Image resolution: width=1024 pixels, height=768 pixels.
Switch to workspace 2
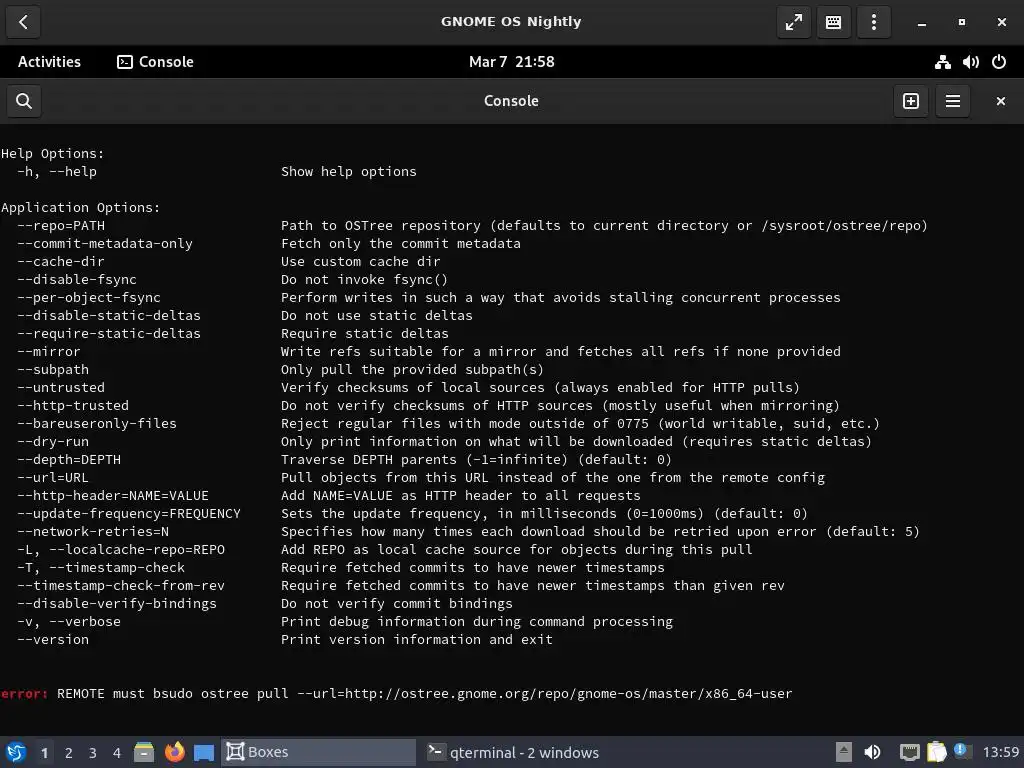tap(69, 753)
